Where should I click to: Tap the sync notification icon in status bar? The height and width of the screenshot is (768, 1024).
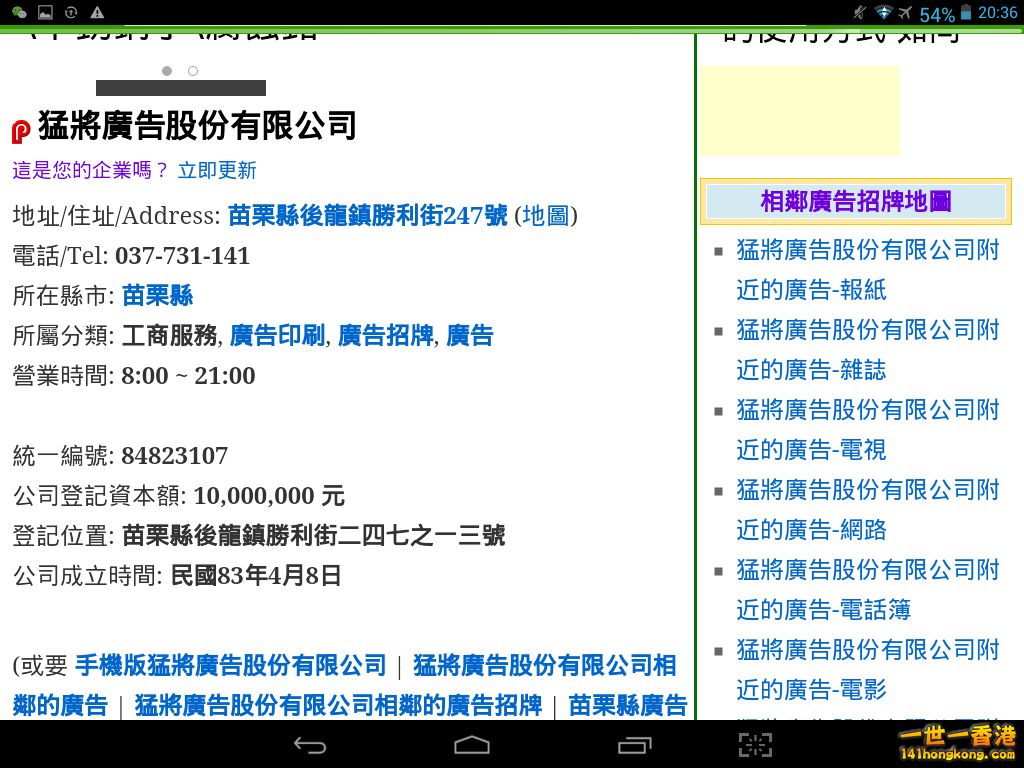[71, 12]
